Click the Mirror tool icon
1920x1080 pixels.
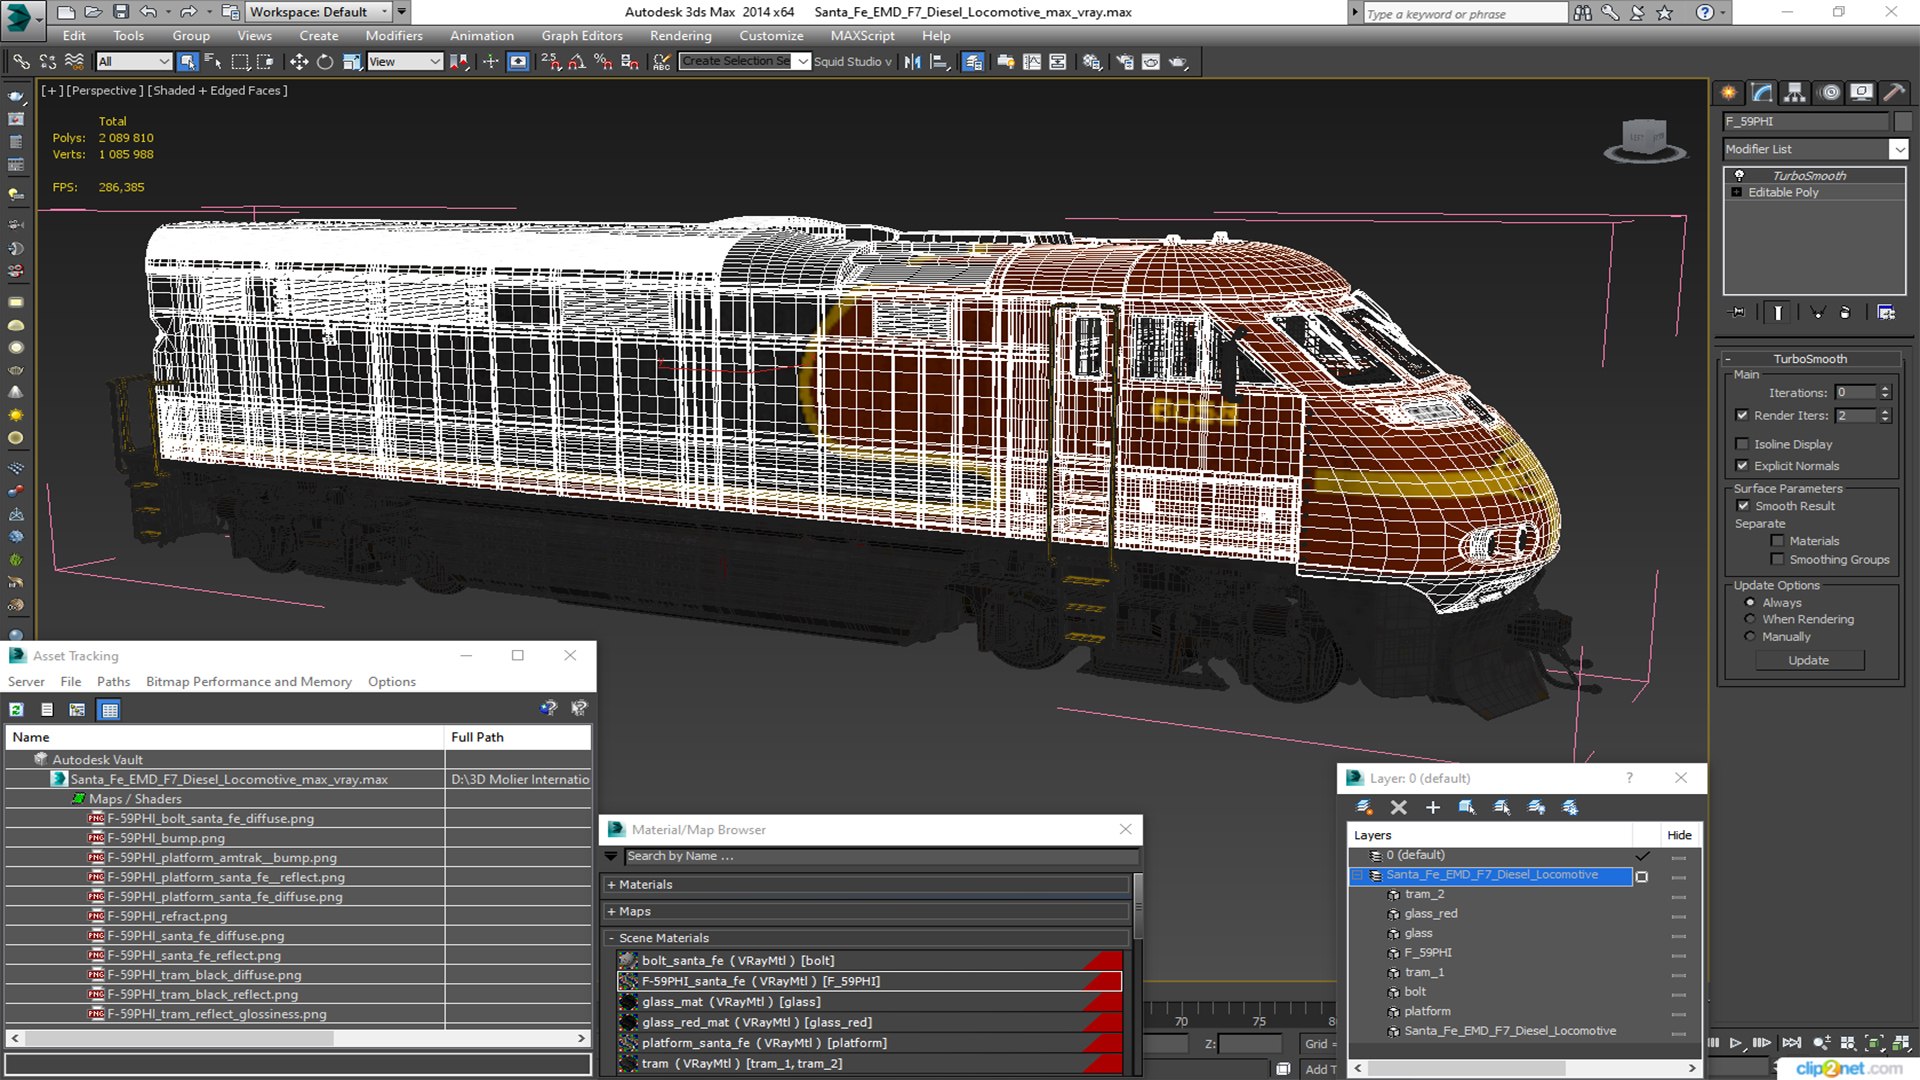coord(913,62)
